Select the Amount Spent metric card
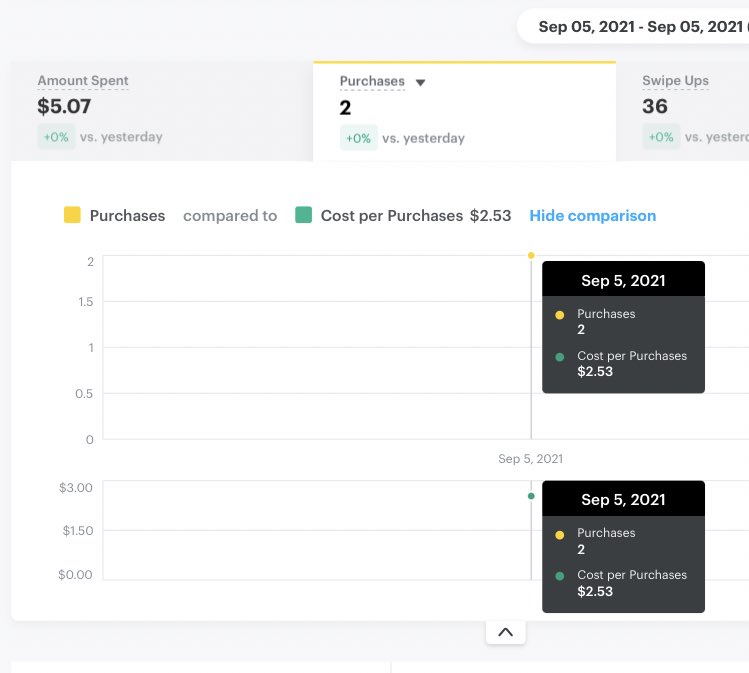Screen dimensions: 749x673 pyautogui.click(x=162, y=111)
